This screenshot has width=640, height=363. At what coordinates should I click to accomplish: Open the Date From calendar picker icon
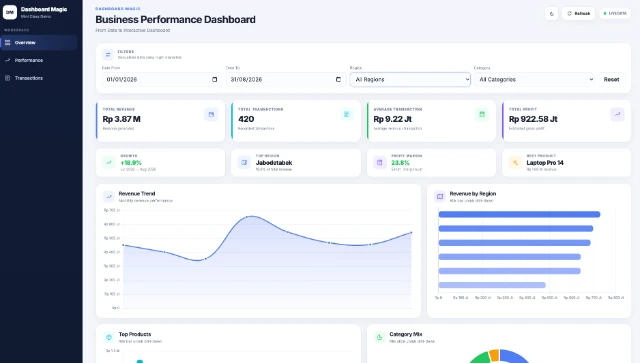pyautogui.click(x=214, y=79)
